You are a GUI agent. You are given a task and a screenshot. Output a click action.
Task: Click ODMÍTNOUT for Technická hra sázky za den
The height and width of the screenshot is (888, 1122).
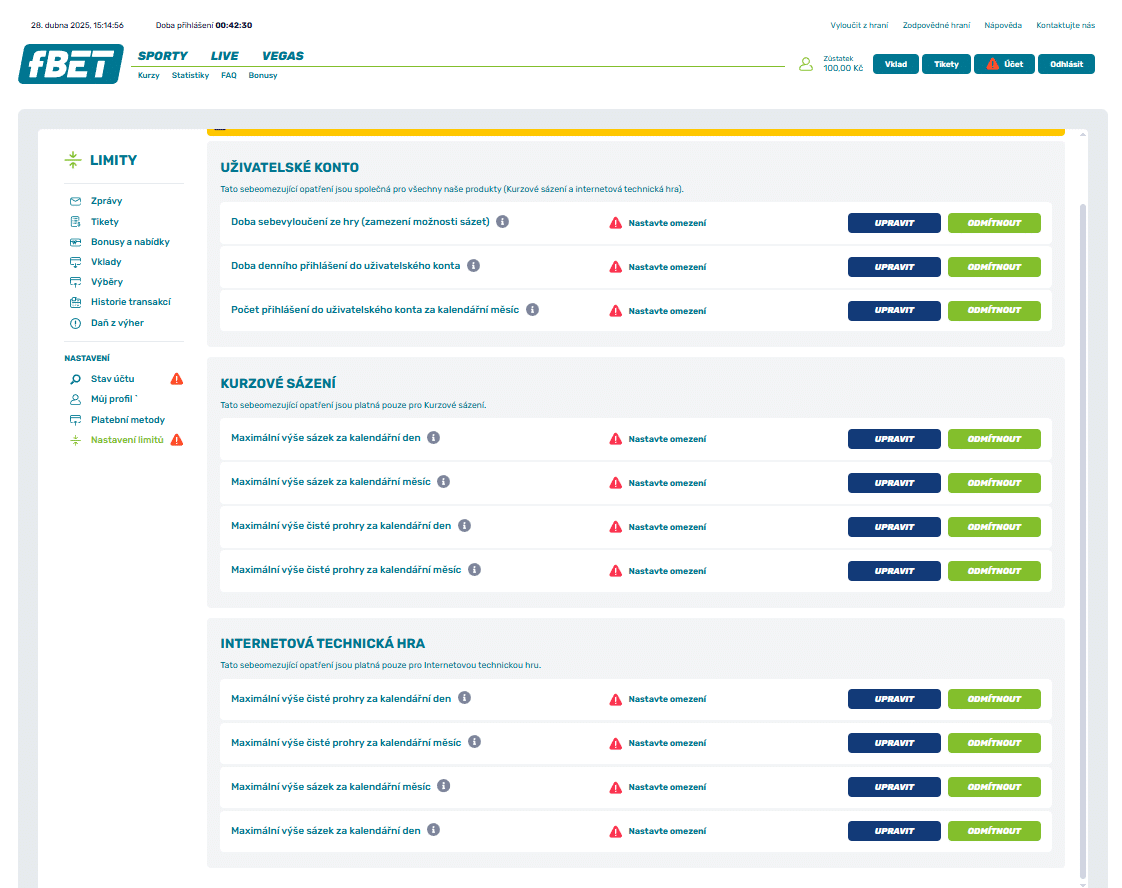point(994,831)
